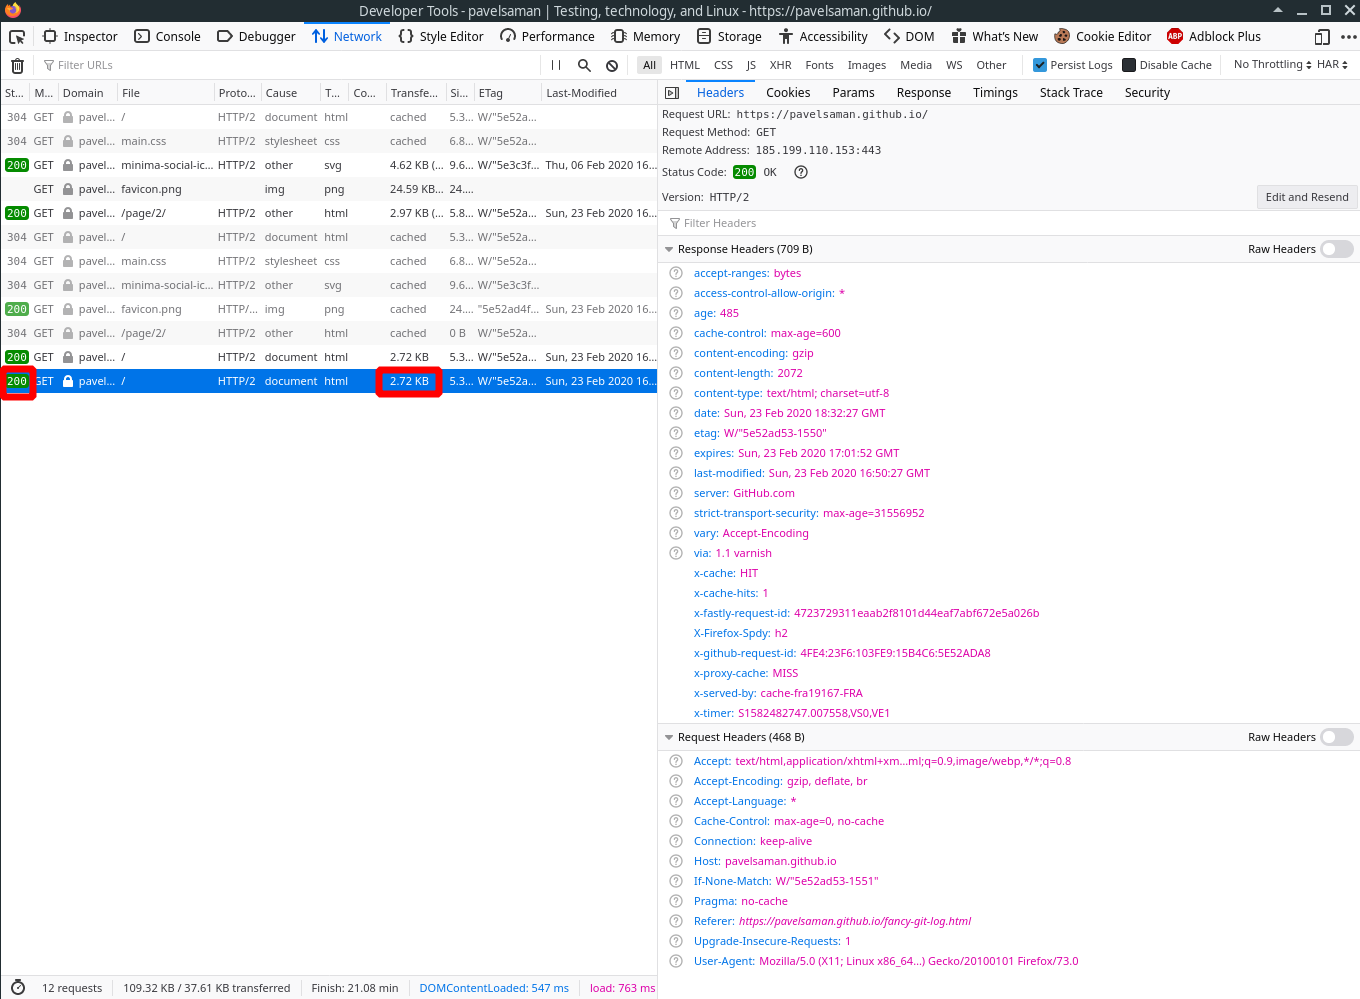Open request blocking icon

pos(612,66)
